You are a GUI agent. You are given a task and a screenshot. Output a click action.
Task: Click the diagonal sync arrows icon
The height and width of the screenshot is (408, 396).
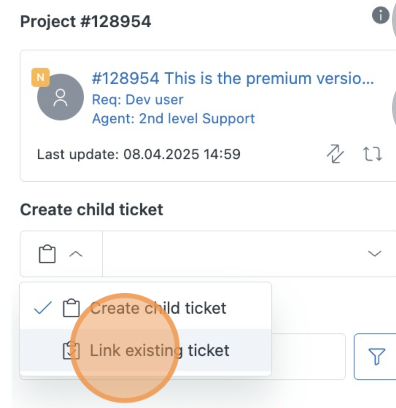click(x=335, y=154)
